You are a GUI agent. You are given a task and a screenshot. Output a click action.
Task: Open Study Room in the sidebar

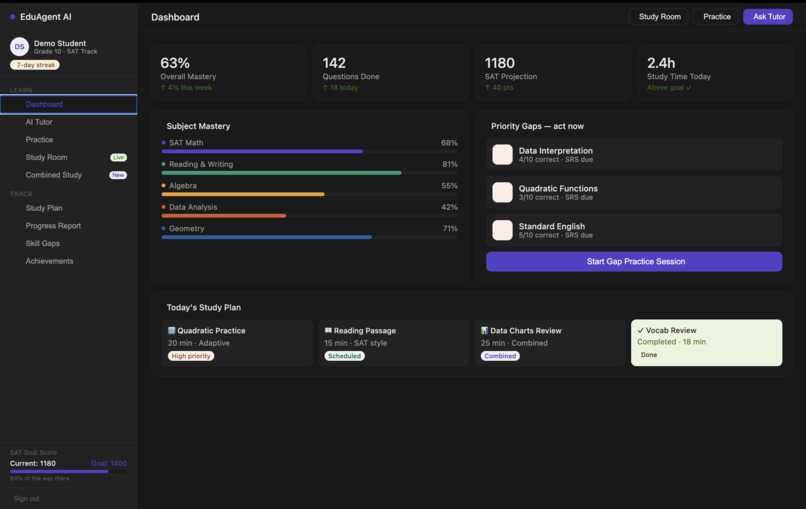click(69, 157)
